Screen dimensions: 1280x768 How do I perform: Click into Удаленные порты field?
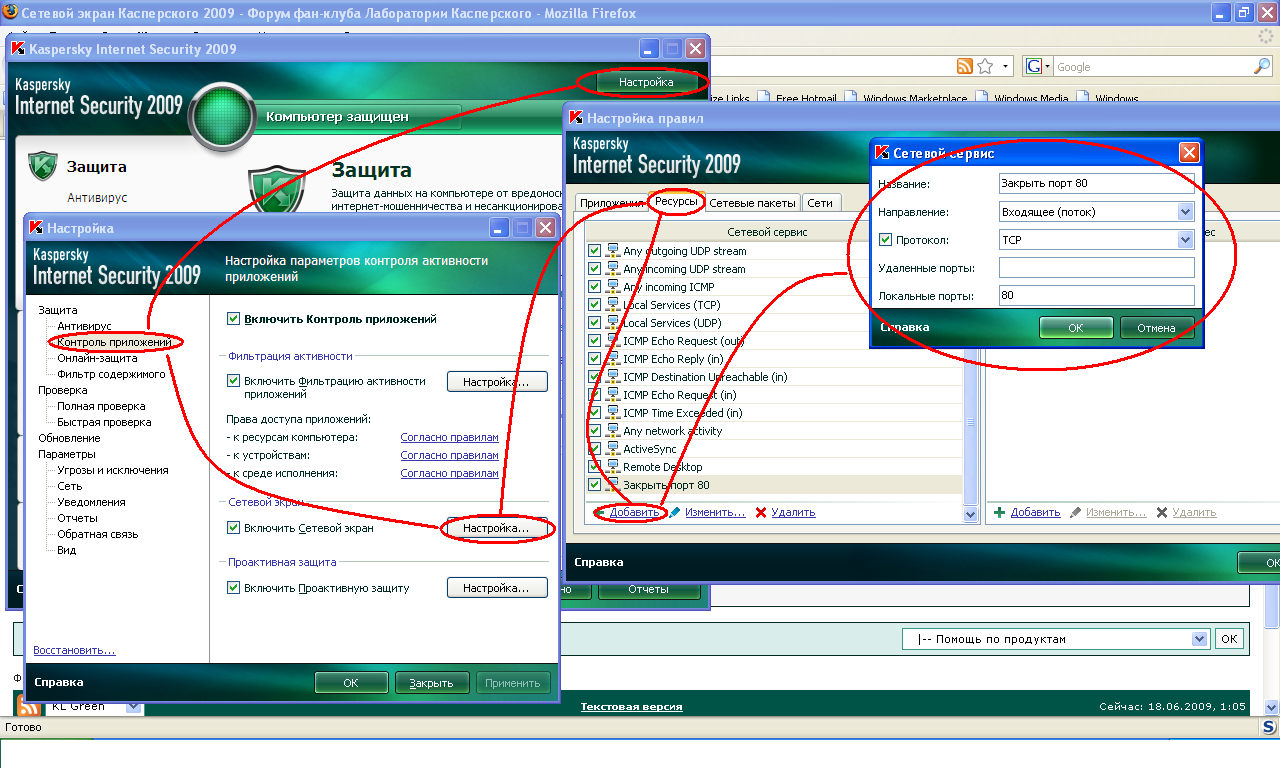point(1097,268)
